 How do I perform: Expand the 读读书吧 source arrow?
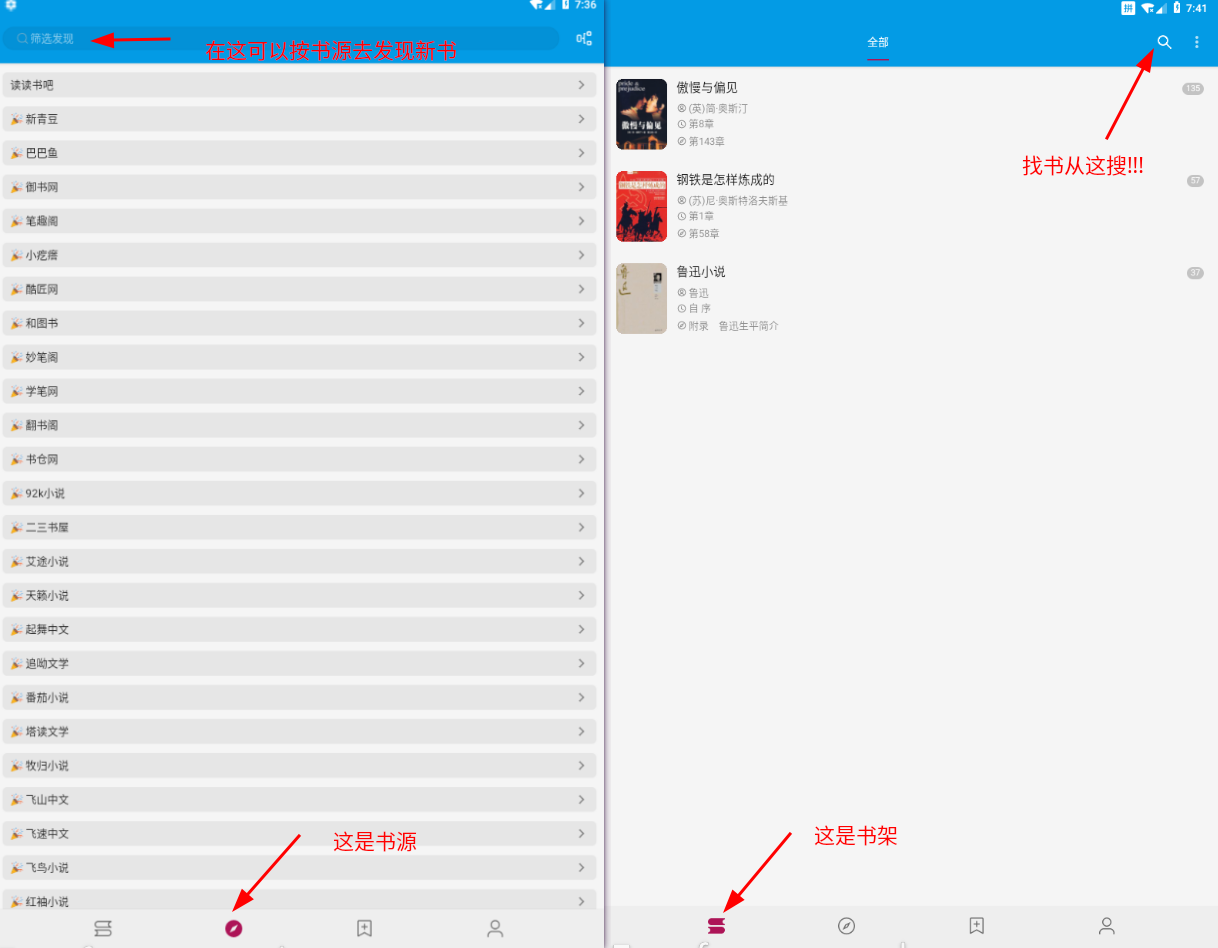point(581,85)
